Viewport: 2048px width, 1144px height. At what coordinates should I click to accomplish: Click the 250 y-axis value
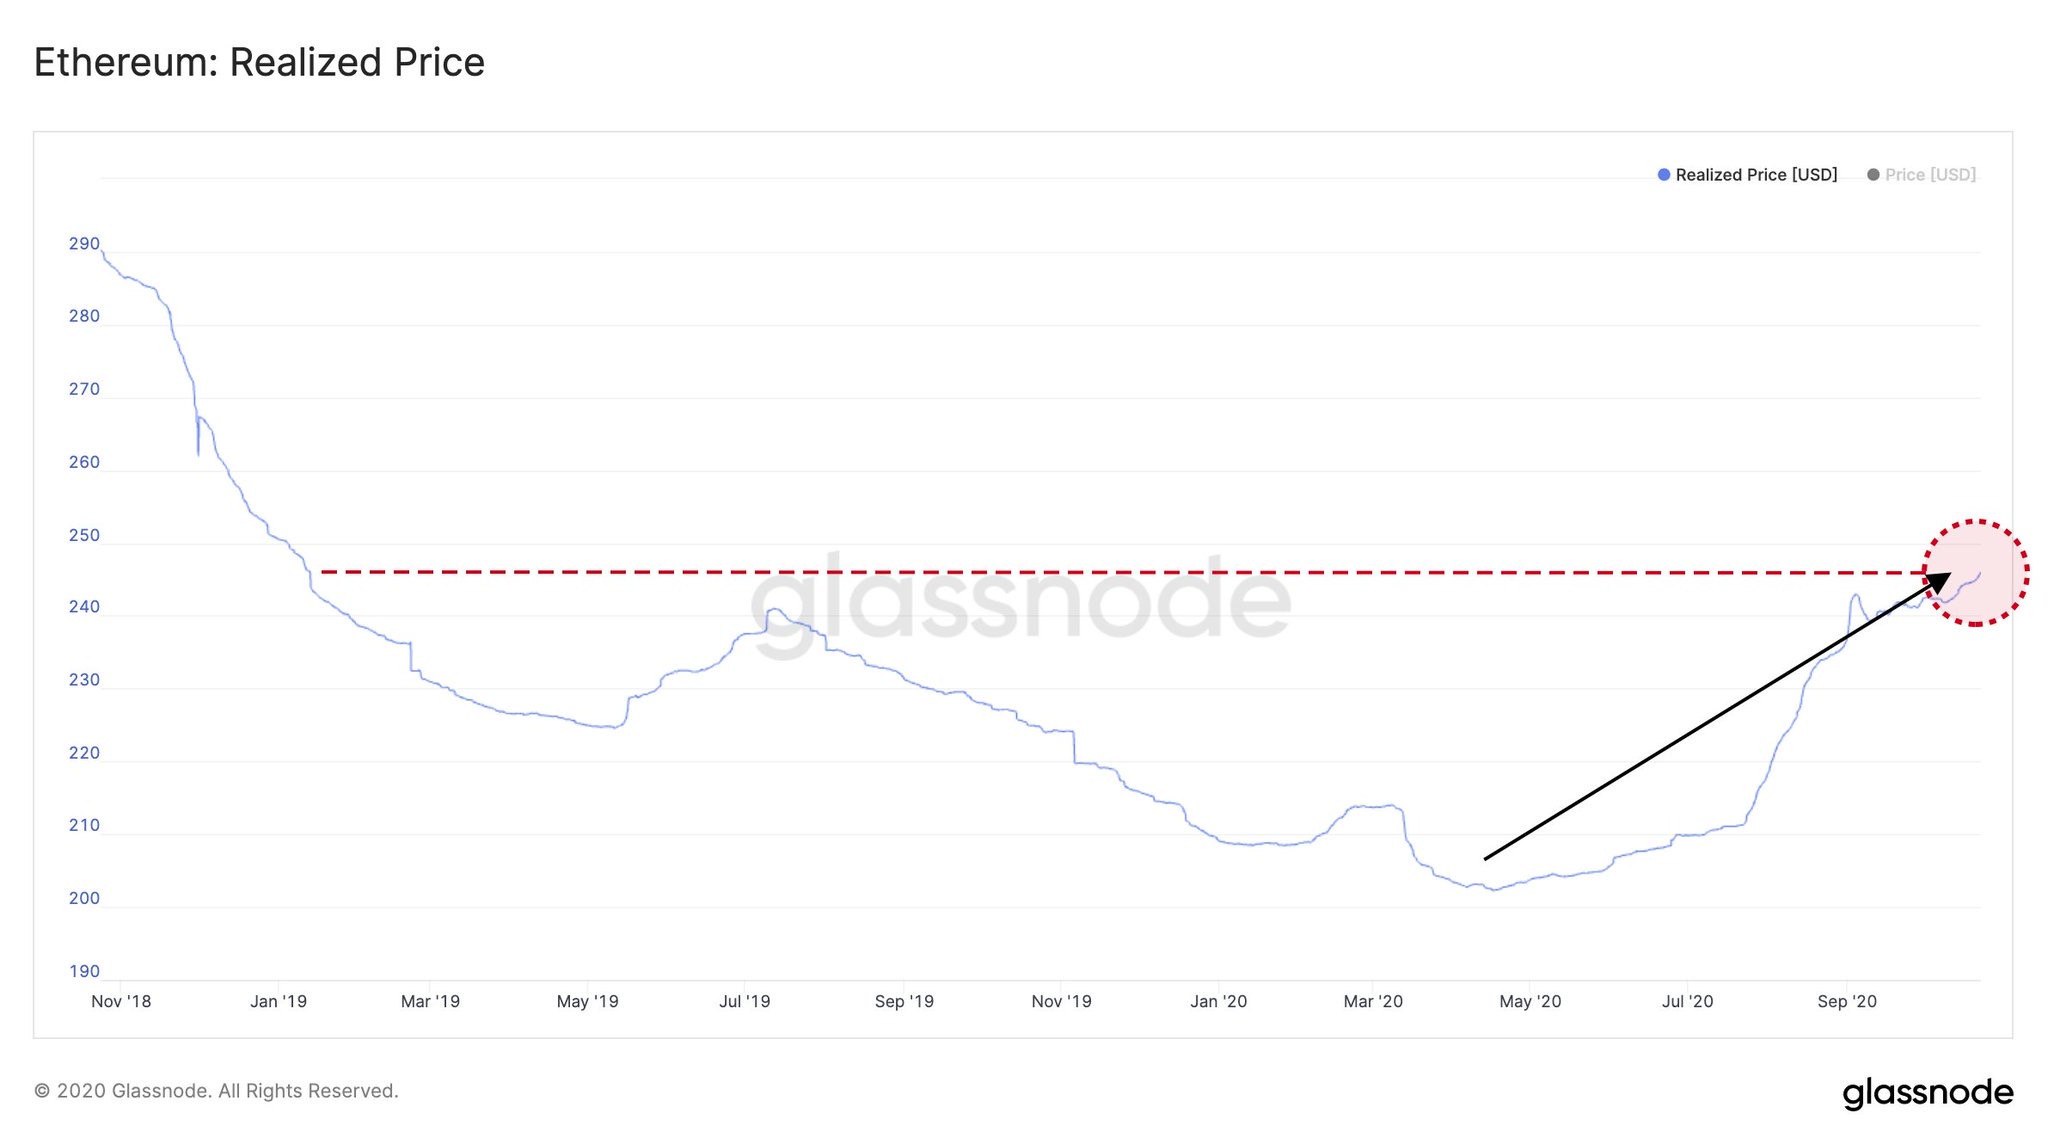click(x=84, y=535)
